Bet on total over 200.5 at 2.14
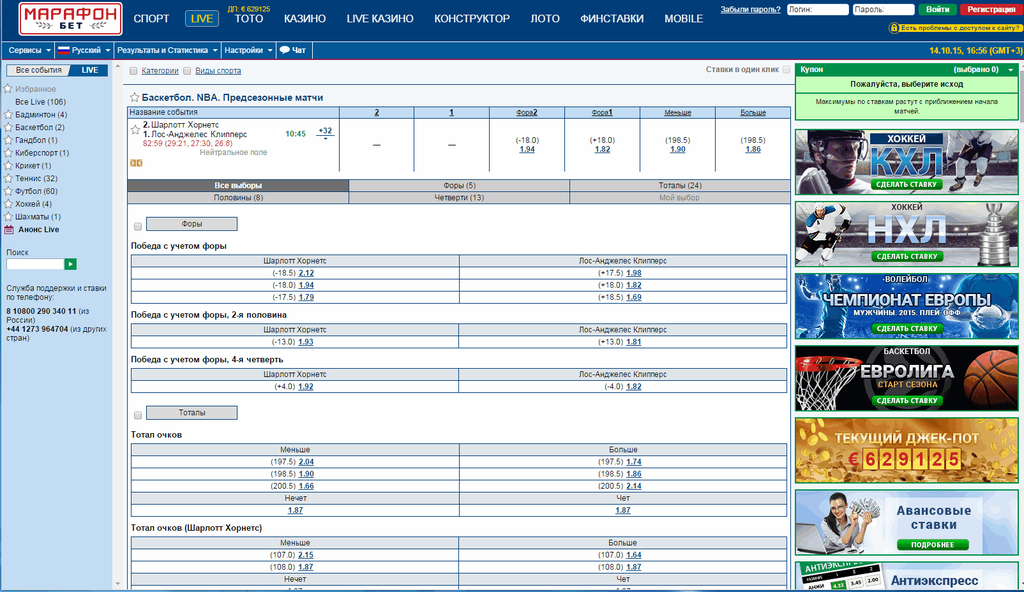Viewport: 1024px width, 592px height. click(x=633, y=486)
